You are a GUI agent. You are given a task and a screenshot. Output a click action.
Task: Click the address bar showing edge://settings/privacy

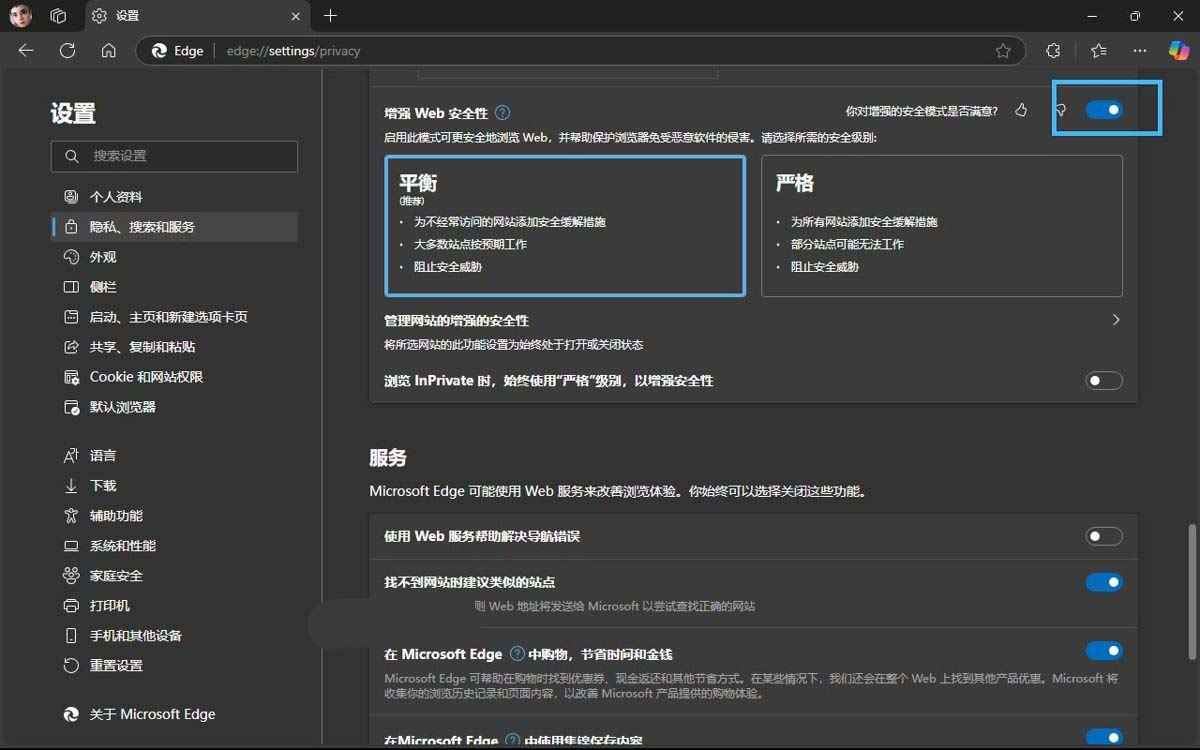(580, 51)
